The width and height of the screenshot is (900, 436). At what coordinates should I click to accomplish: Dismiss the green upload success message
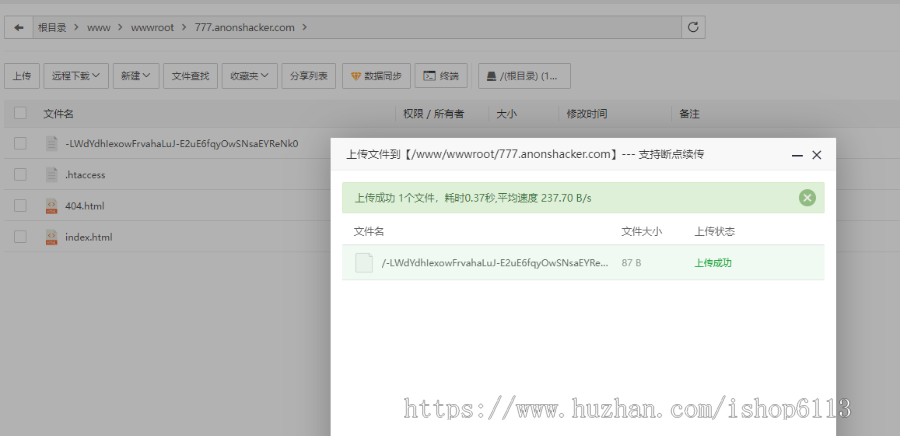[807, 198]
